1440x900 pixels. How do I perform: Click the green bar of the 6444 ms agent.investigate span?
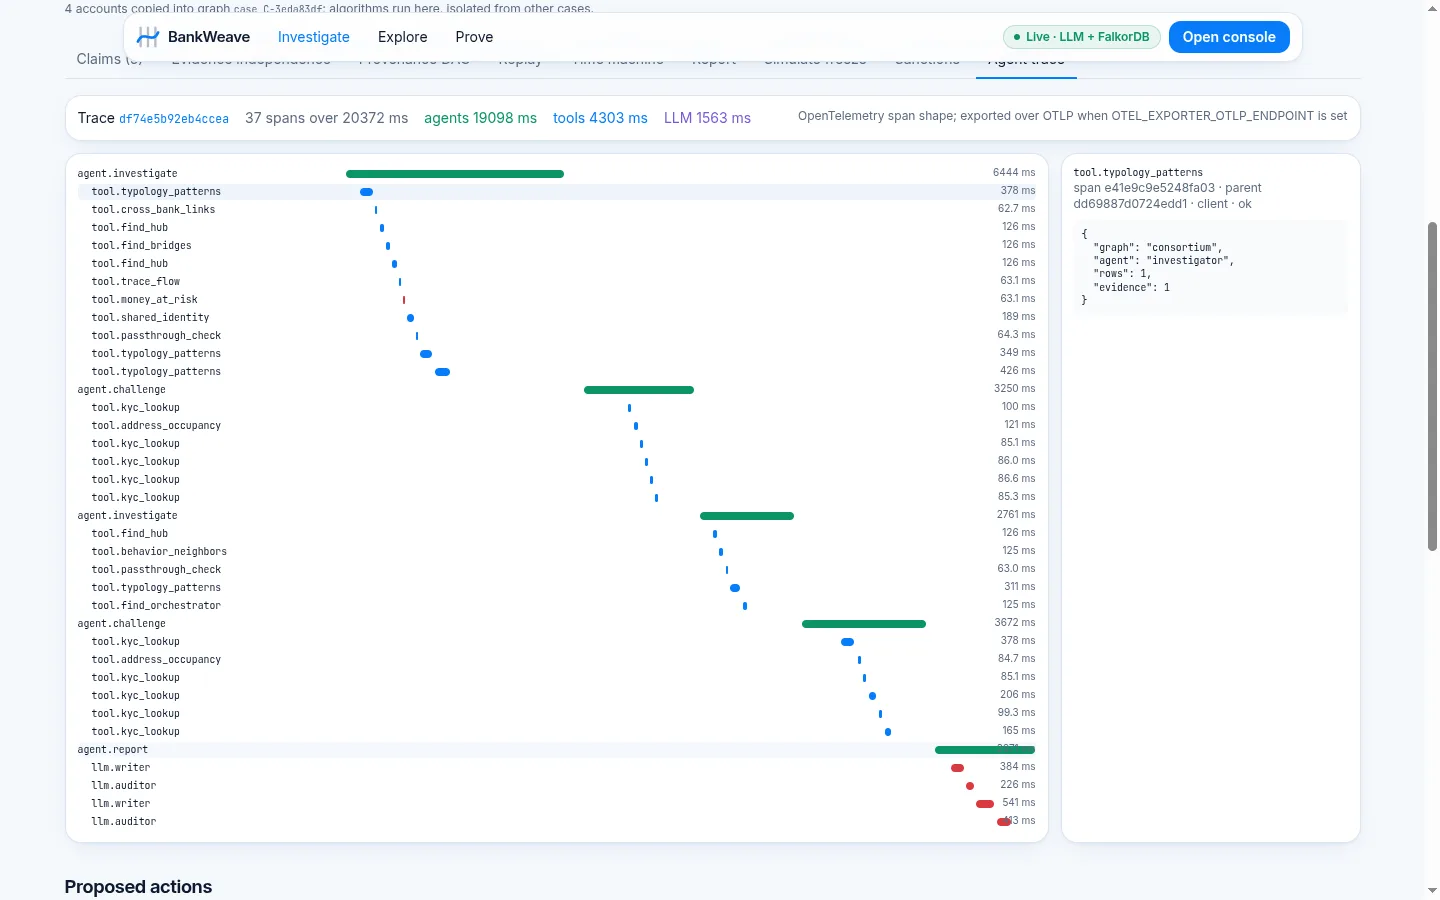pos(455,174)
